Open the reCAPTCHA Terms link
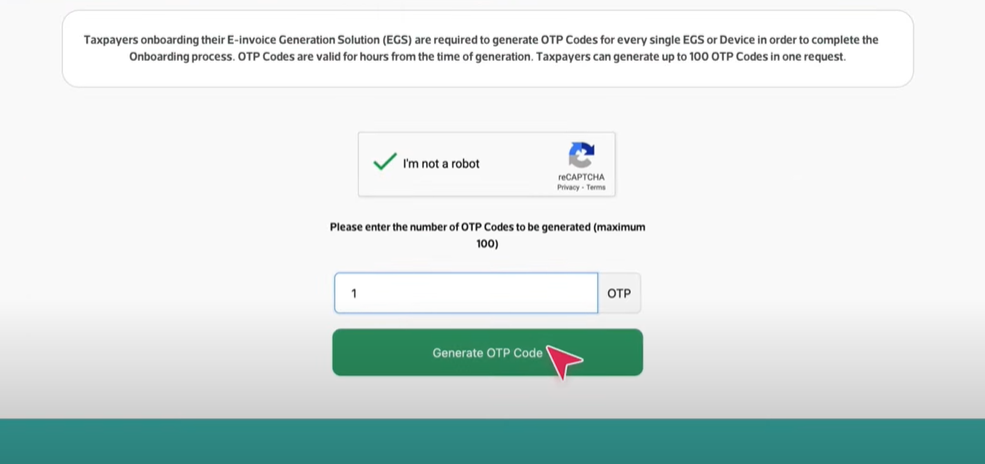Viewport: 985px width, 464px height. point(596,187)
